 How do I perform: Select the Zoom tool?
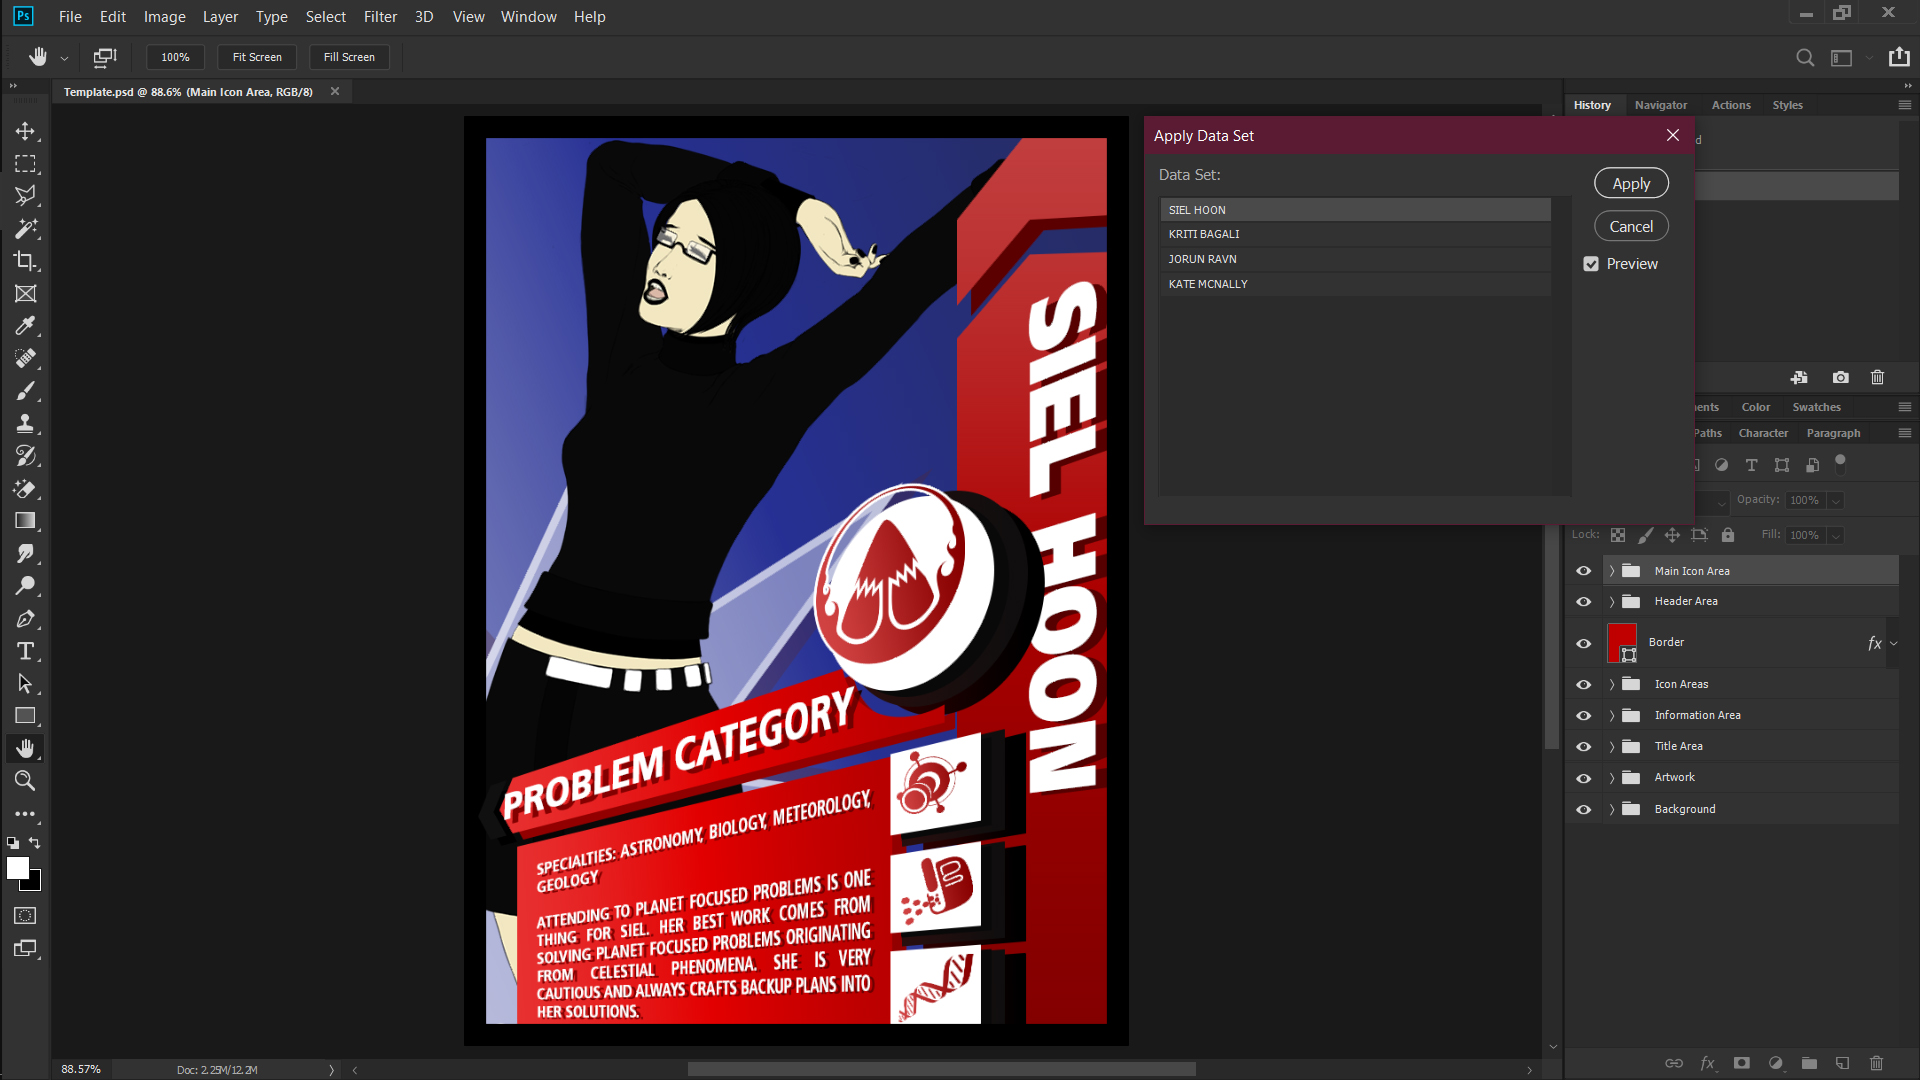coord(25,781)
